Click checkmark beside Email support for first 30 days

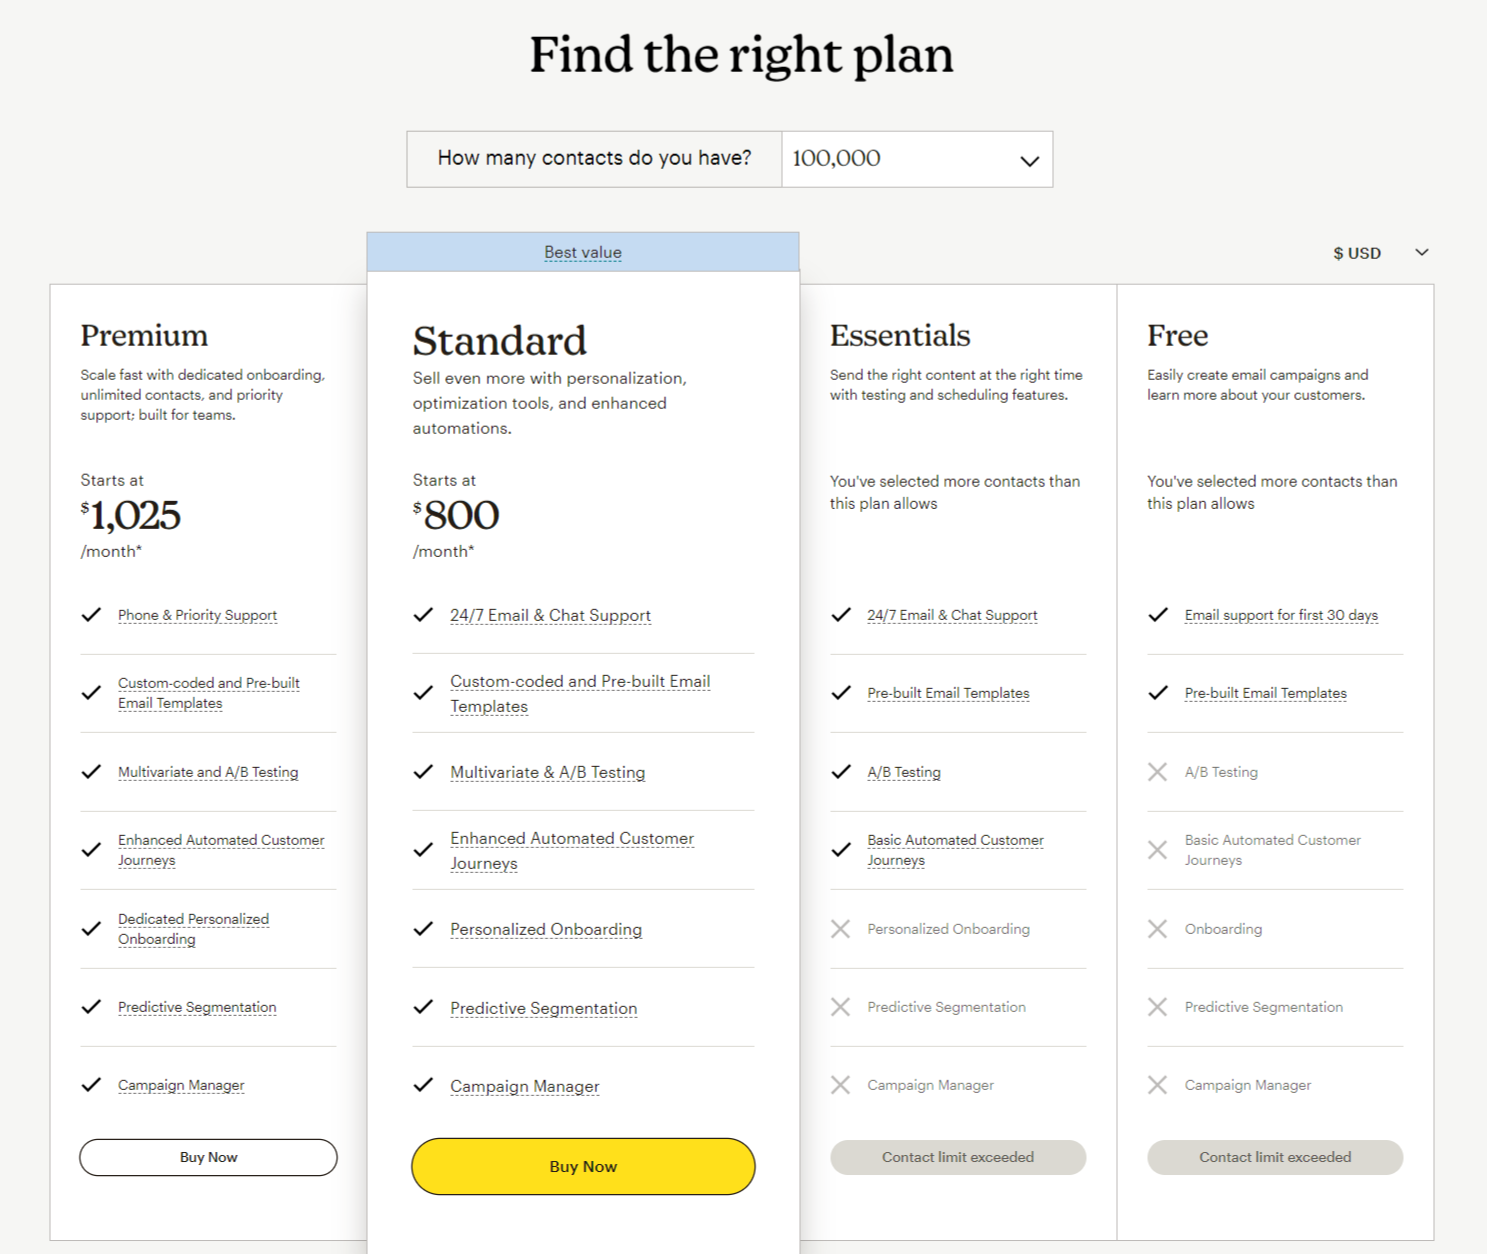[x=1158, y=615]
